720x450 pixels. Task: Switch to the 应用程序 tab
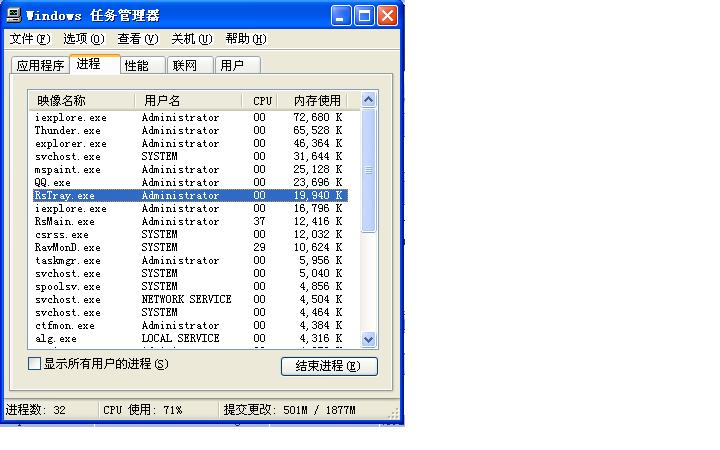point(40,65)
